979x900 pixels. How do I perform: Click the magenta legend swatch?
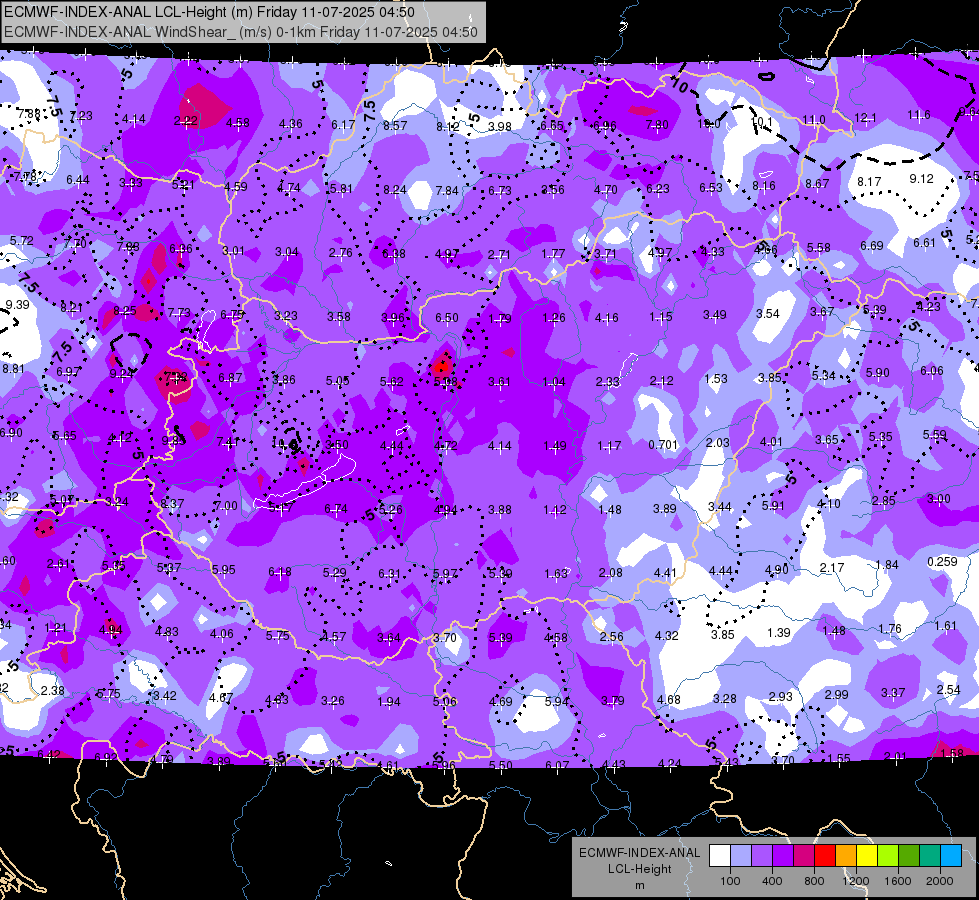click(804, 856)
